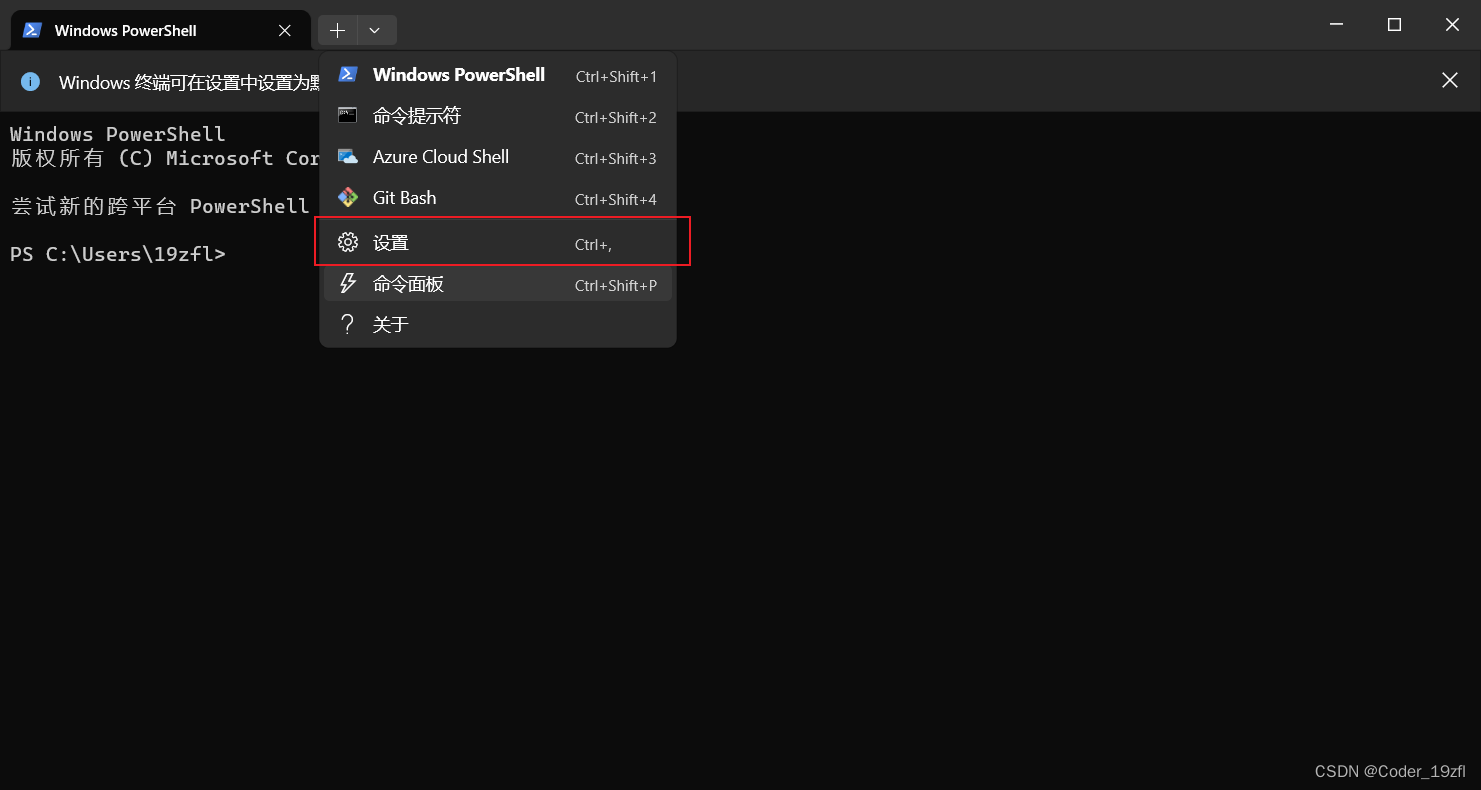This screenshot has width=1481, height=790.
Task: Select 关于 from the dropdown menu
Action: pos(390,323)
